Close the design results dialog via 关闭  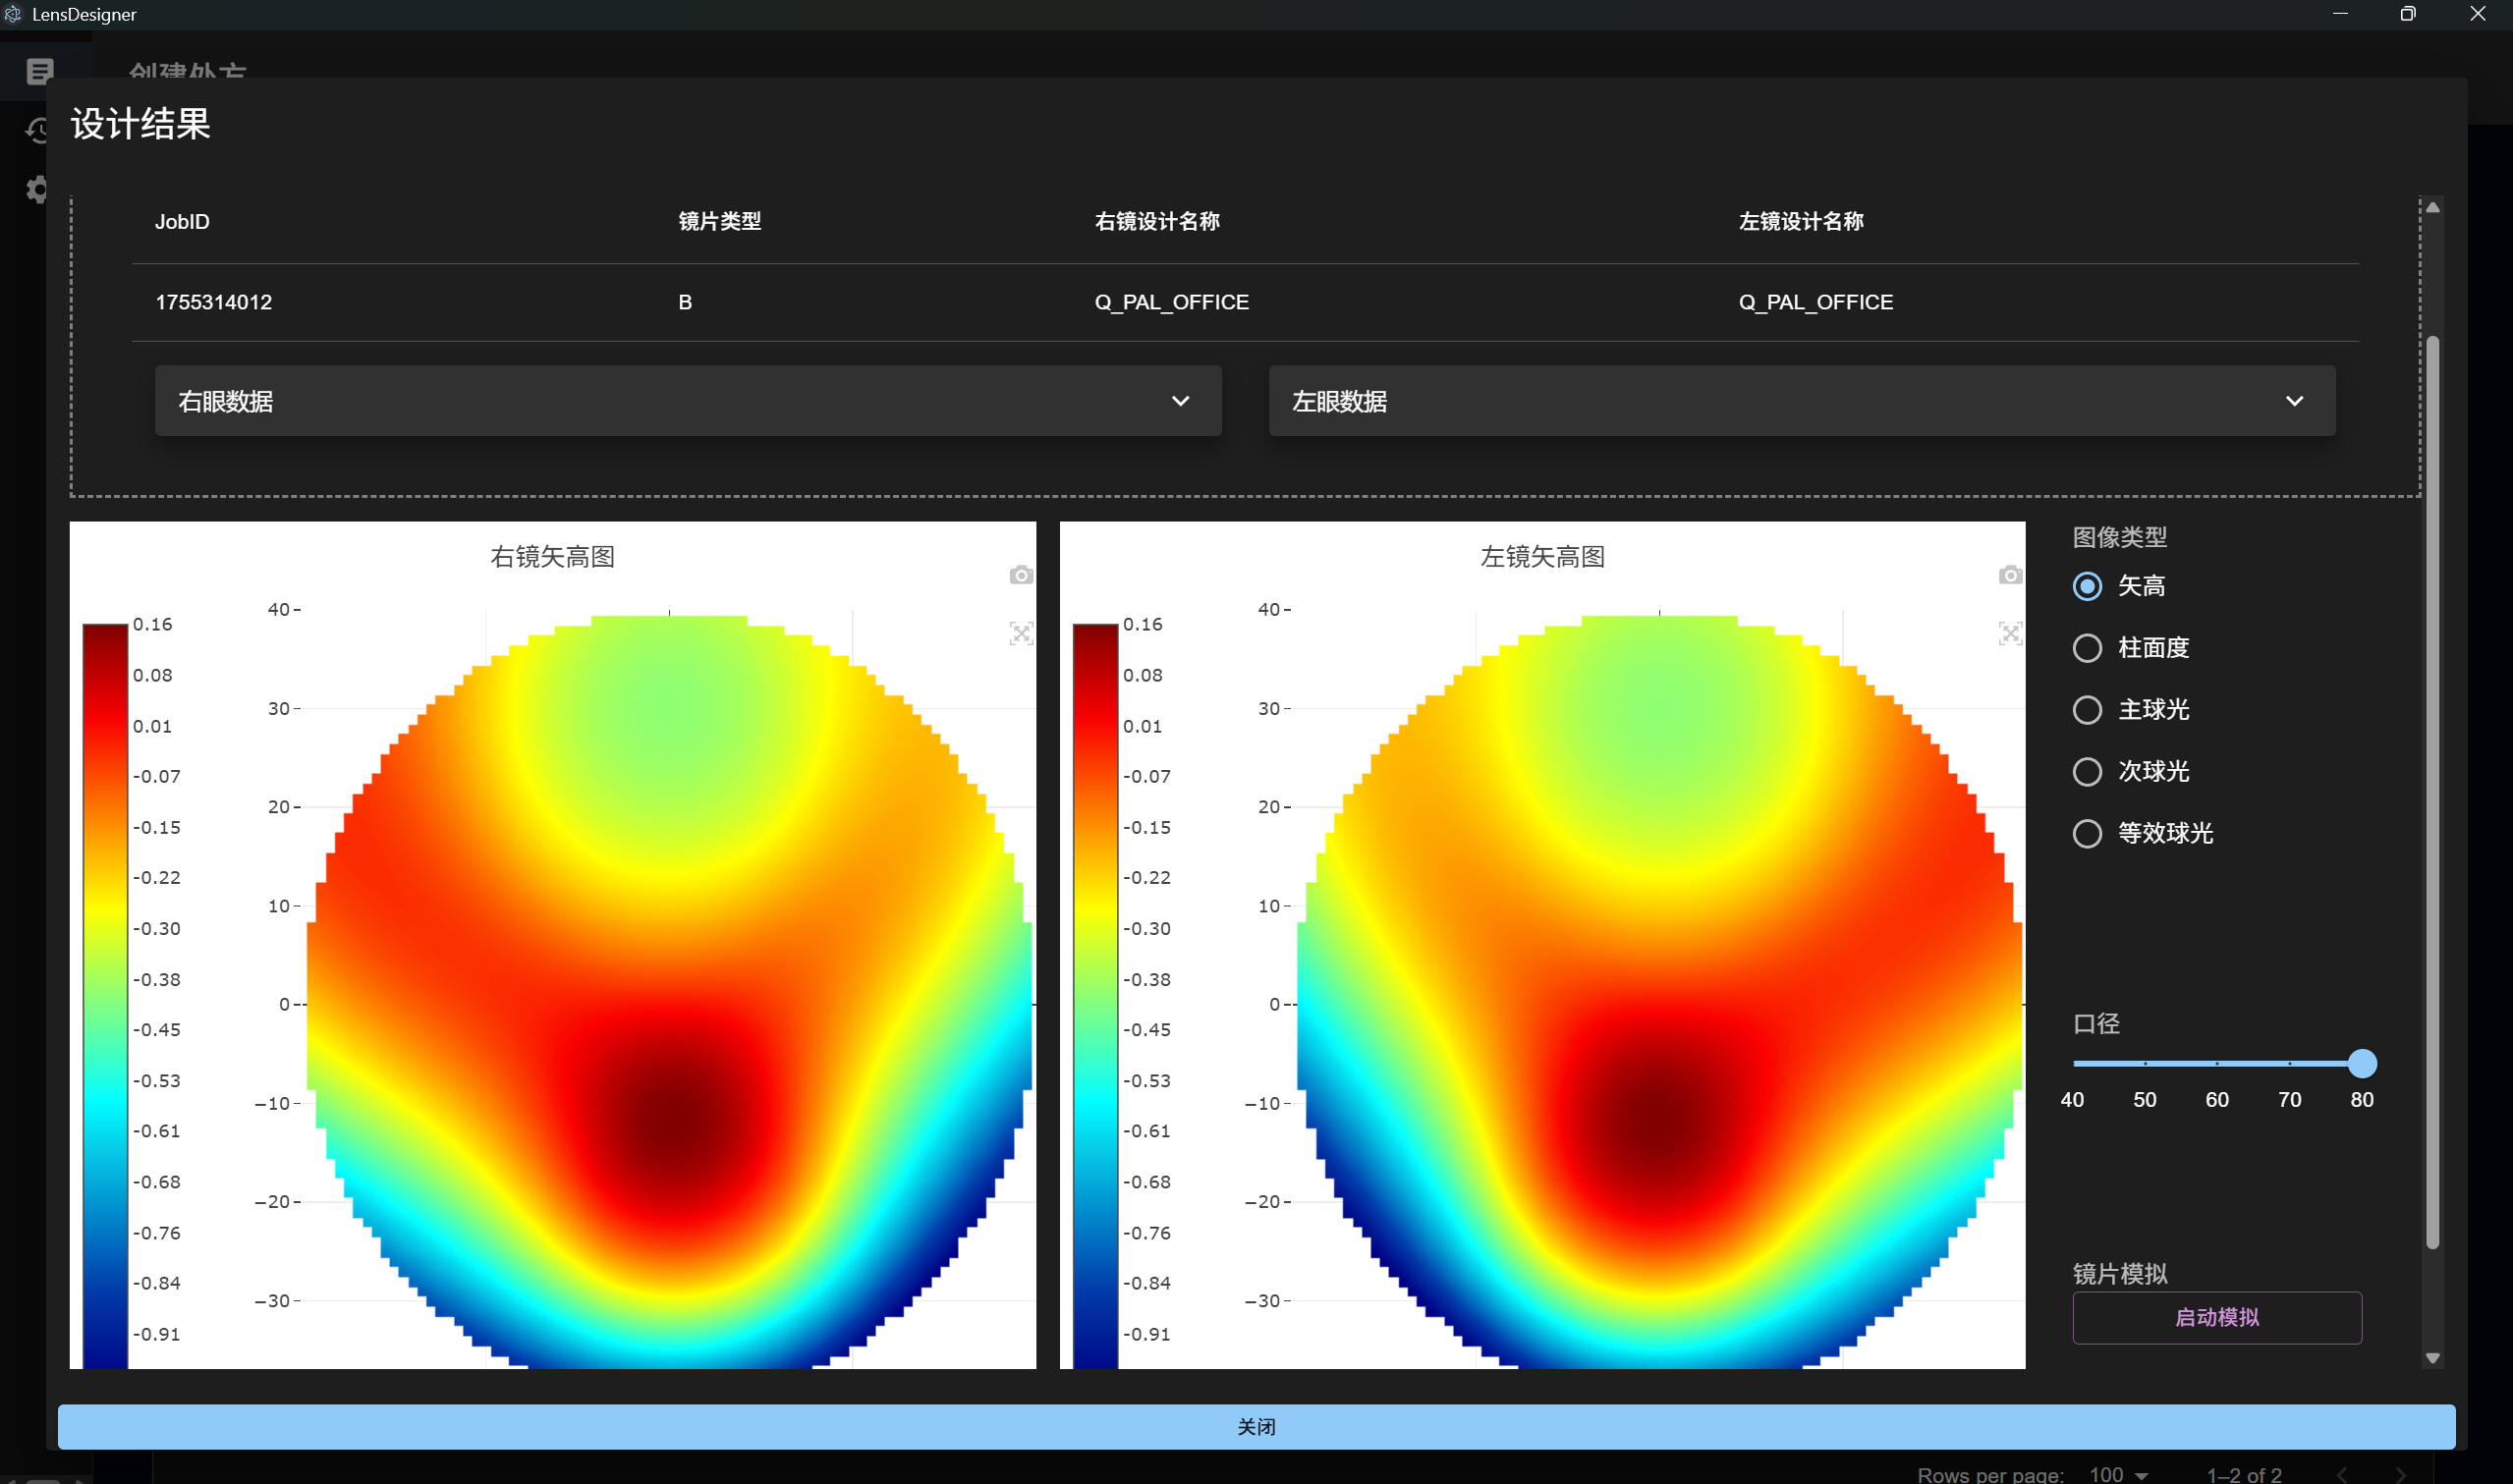[x=1256, y=1427]
